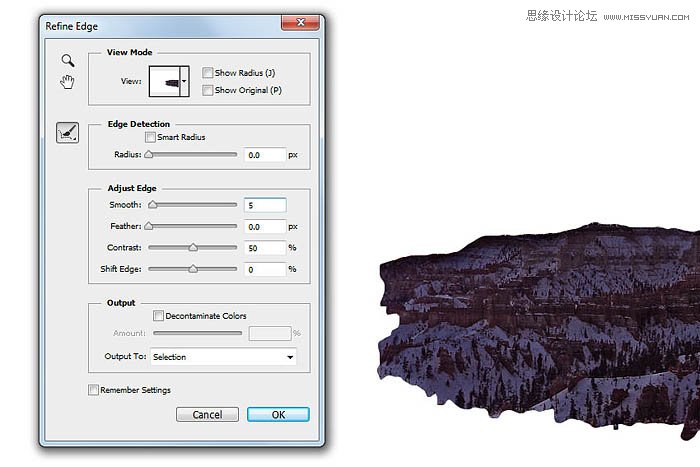Viewport: 700px width, 467px height.
Task: Click the Feather slider handle
Action: pyautogui.click(x=149, y=226)
